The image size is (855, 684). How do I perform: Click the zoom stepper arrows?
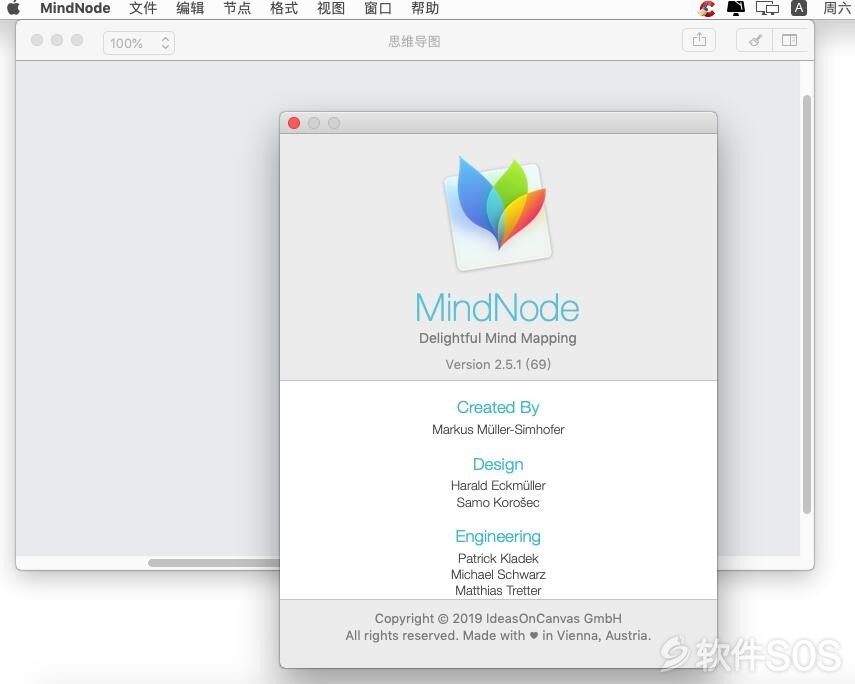pos(165,43)
